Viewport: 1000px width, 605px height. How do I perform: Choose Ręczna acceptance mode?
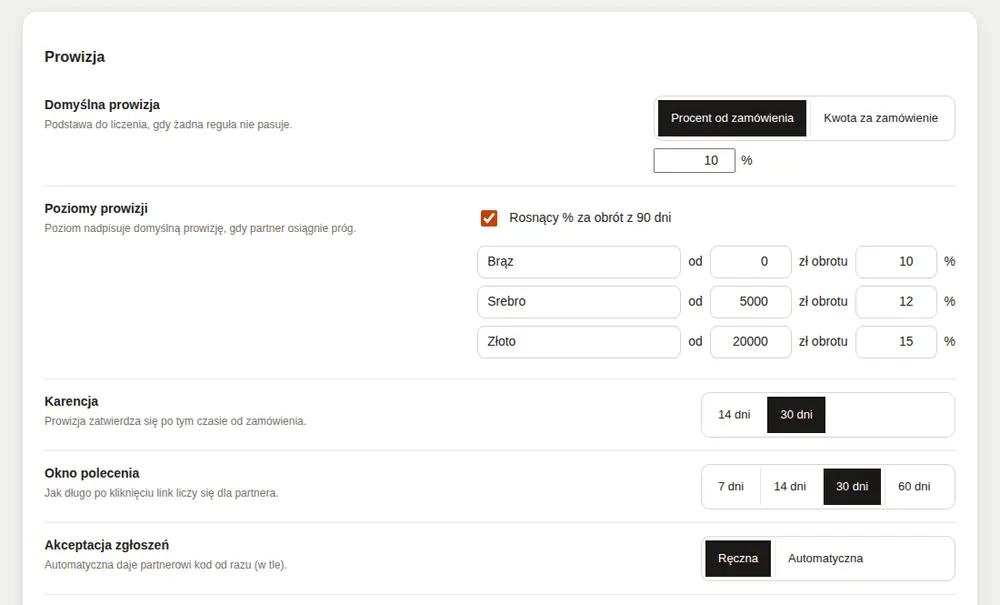pos(738,559)
